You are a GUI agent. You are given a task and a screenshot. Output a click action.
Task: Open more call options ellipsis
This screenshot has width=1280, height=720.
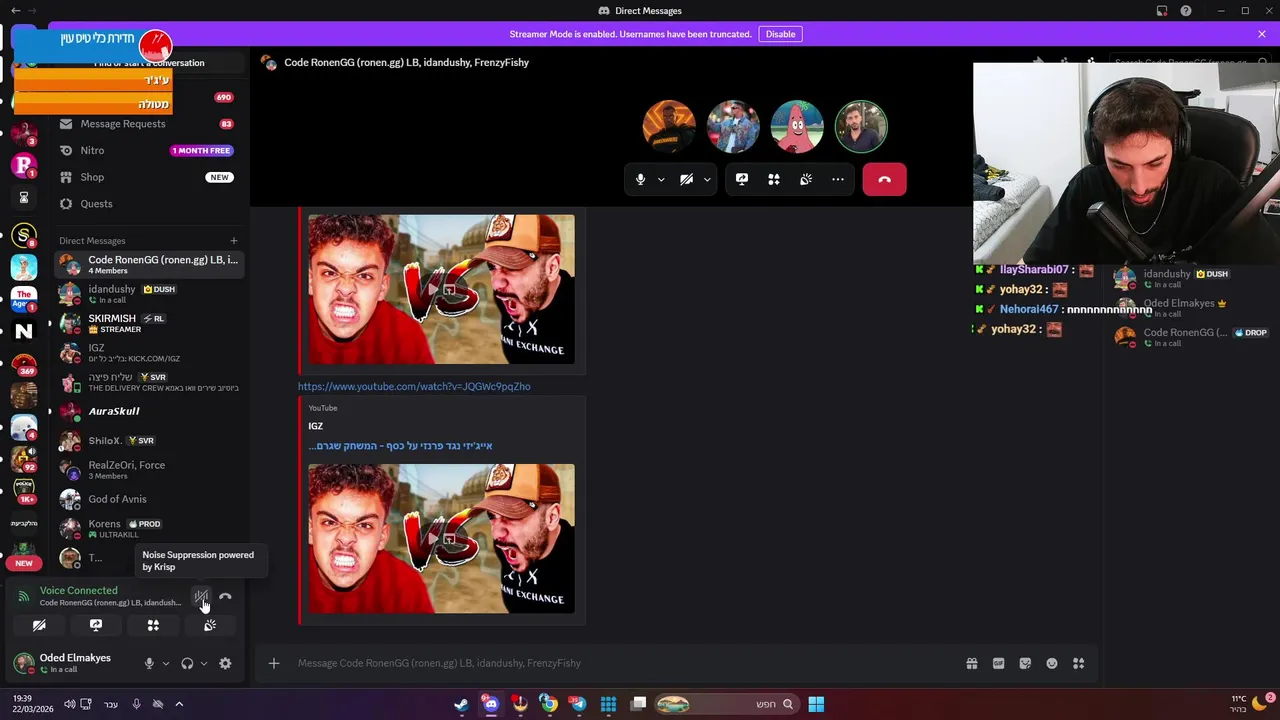point(838,179)
